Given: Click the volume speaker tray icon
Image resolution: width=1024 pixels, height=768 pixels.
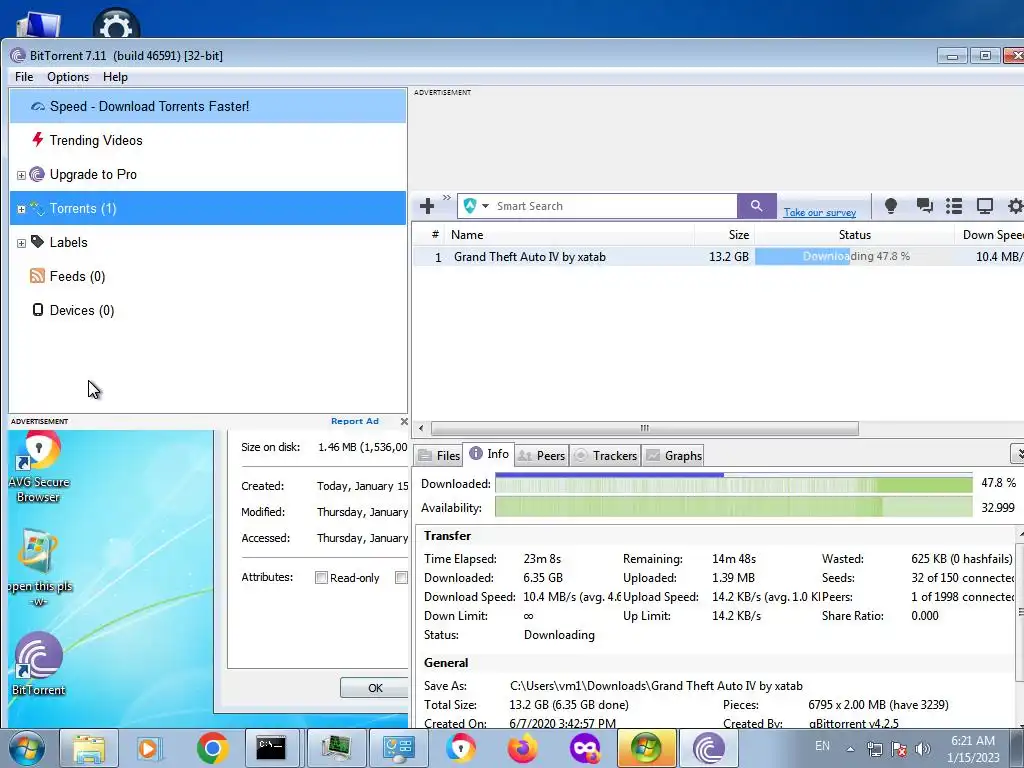Looking at the screenshot, I should (x=922, y=749).
